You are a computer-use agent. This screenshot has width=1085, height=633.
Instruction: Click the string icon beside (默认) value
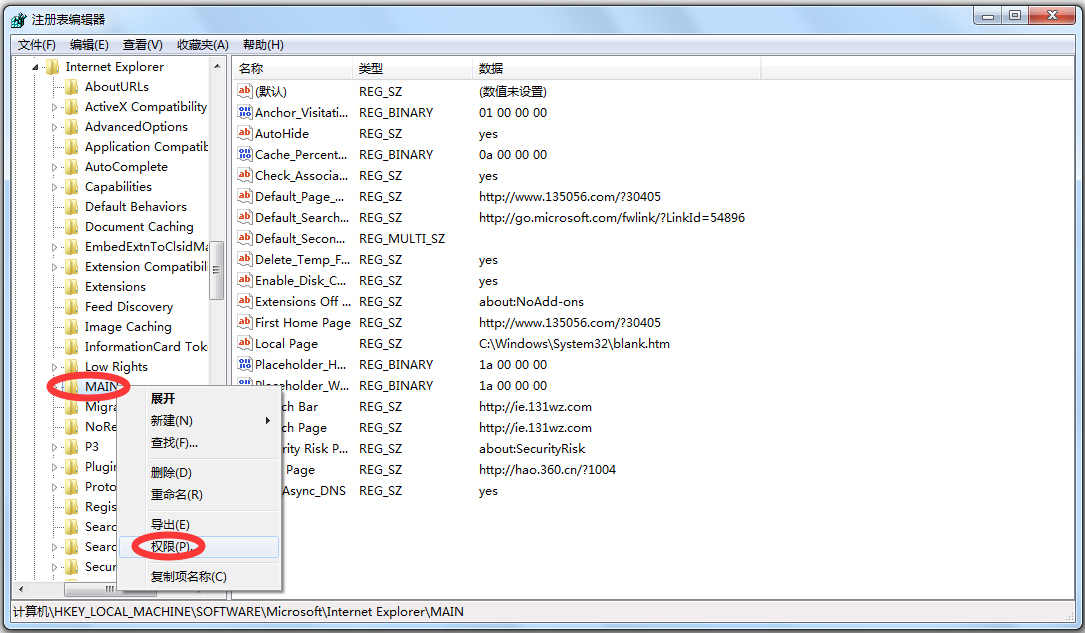point(245,91)
